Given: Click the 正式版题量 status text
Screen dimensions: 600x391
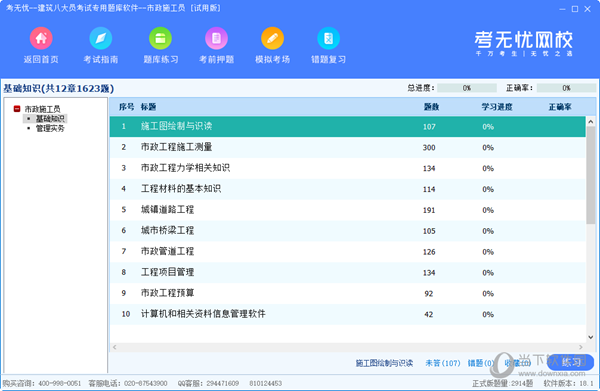Looking at the screenshot, I should [502, 383].
